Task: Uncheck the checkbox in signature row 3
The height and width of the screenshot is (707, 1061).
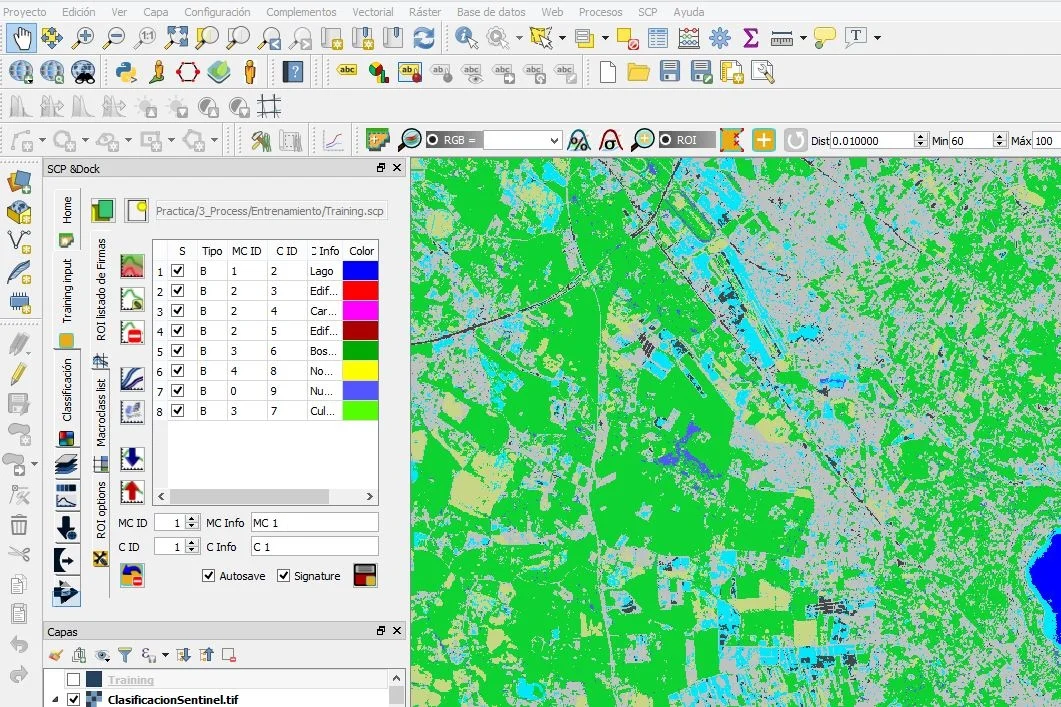Action: pos(178,311)
